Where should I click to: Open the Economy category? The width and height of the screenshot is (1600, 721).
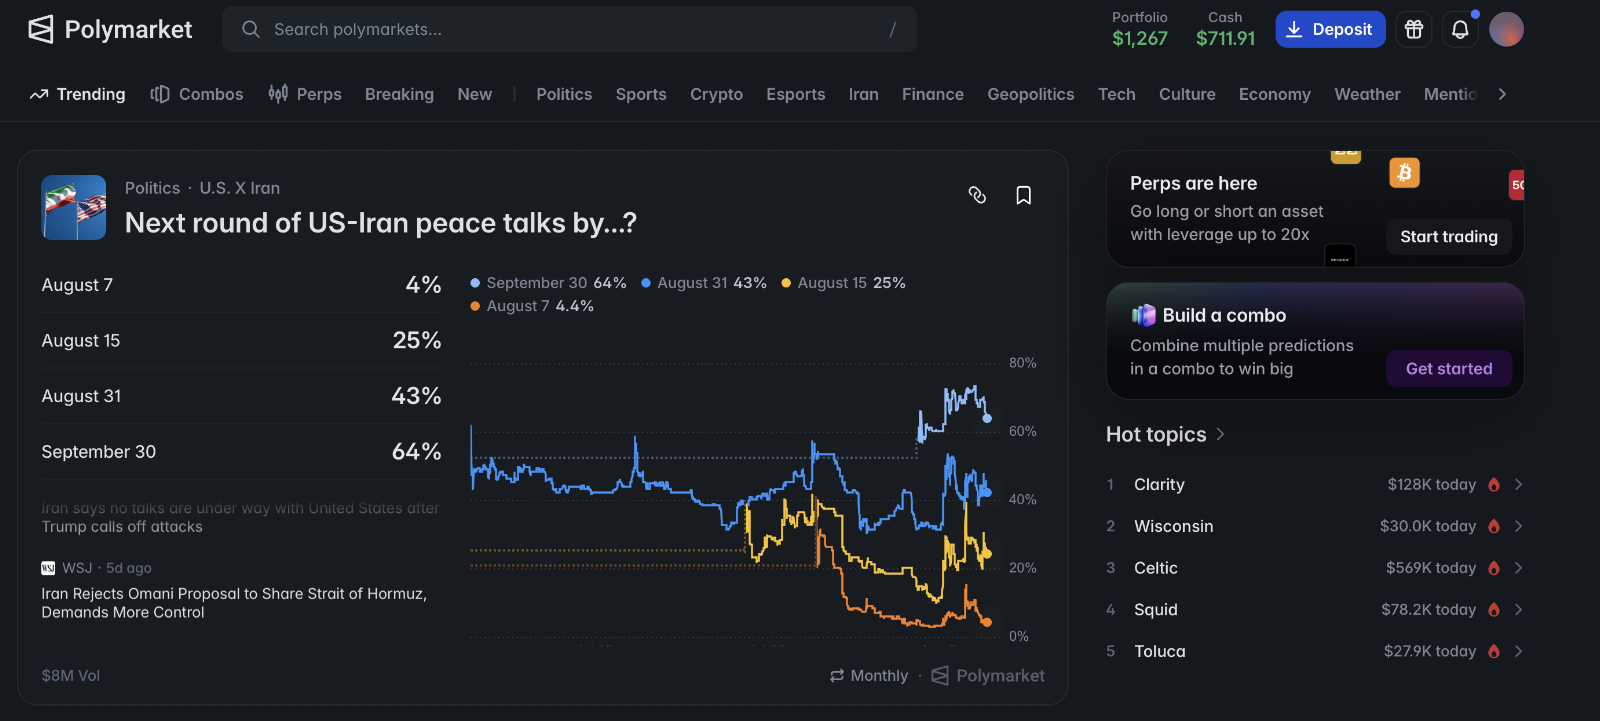tap(1275, 94)
